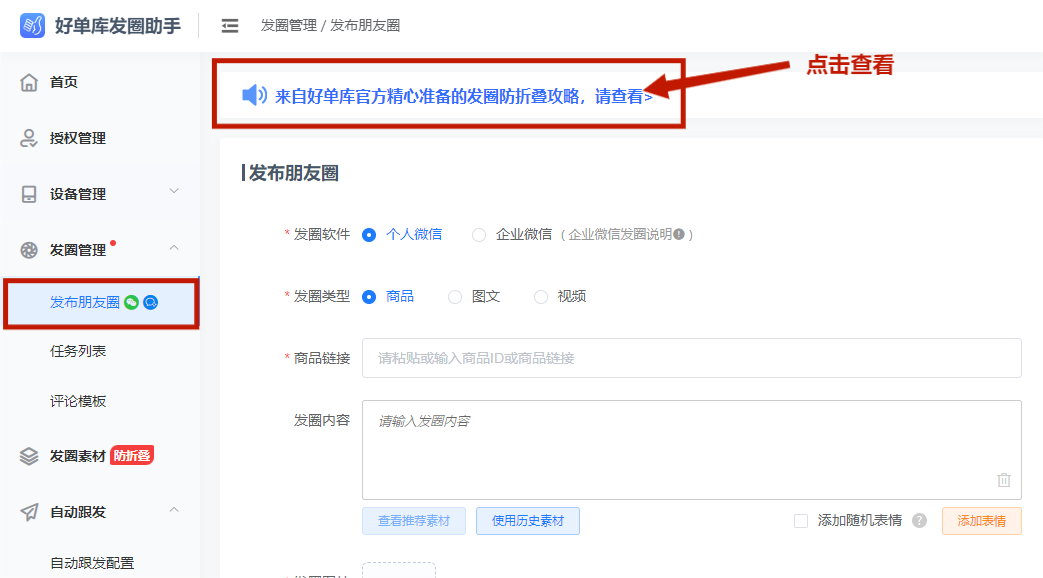The image size is (1043, 578).
Task: Click the 好单库发圈助手 logo icon
Action: point(32,25)
